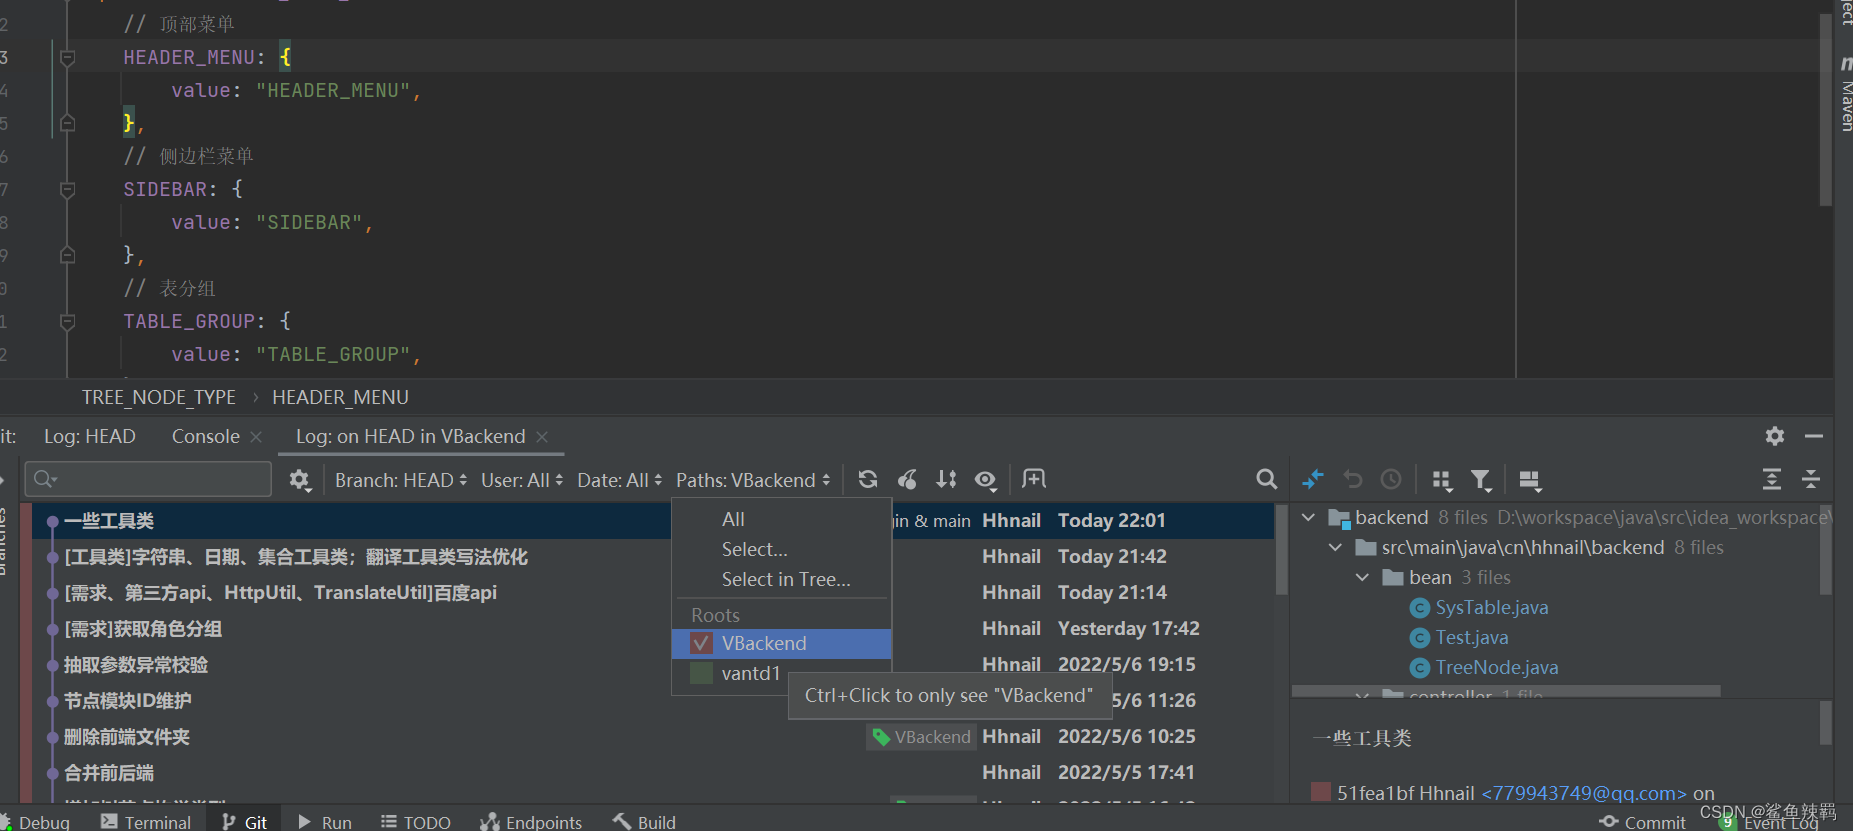Open the Paths: VBackend filter dropdown
The width and height of the screenshot is (1853, 831).
tap(753, 480)
